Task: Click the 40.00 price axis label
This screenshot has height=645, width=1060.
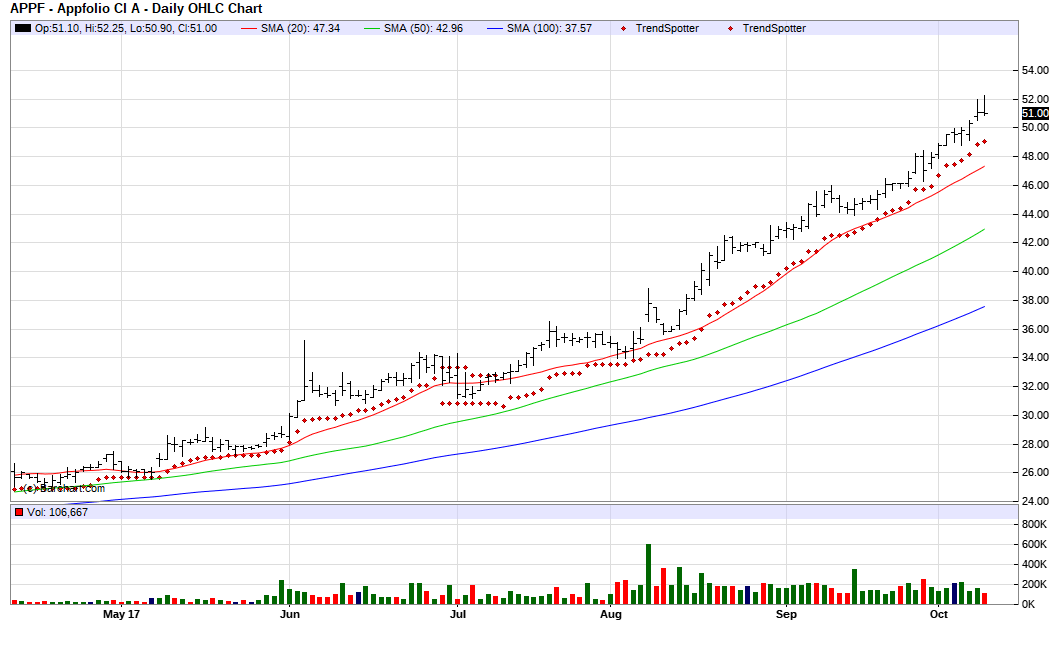Action: [1035, 271]
